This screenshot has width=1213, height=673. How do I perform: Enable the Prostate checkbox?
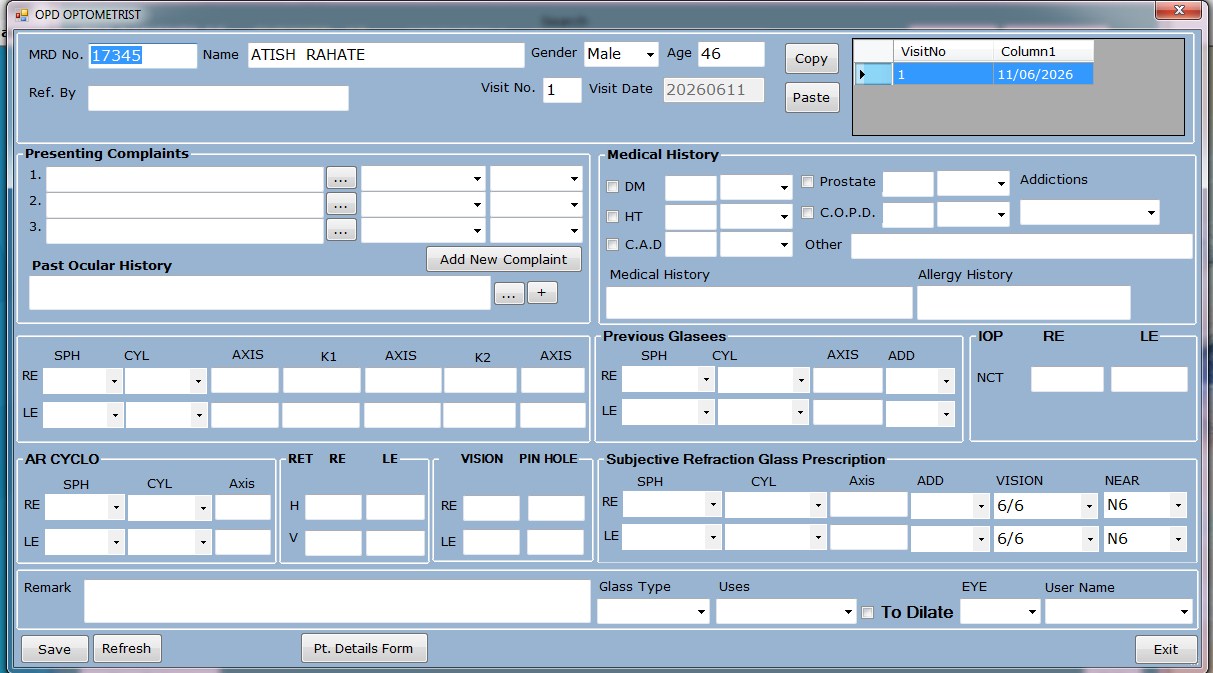click(808, 182)
